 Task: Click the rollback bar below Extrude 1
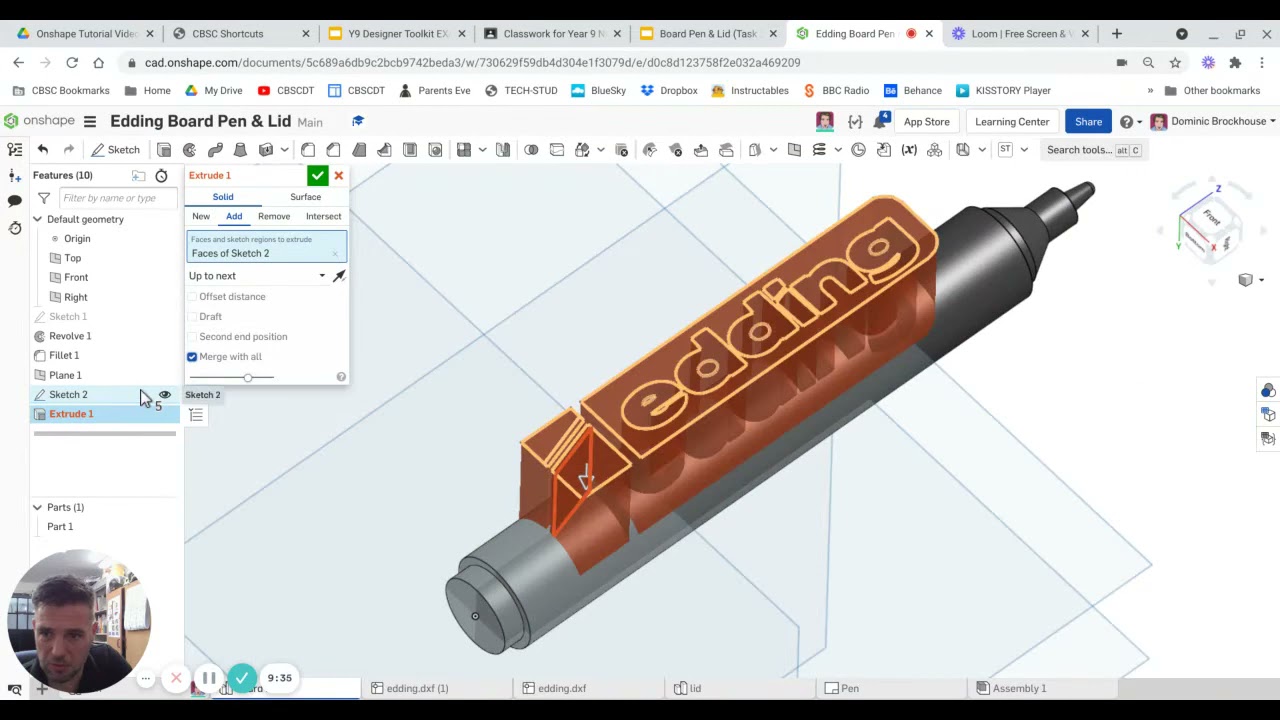tap(105, 434)
